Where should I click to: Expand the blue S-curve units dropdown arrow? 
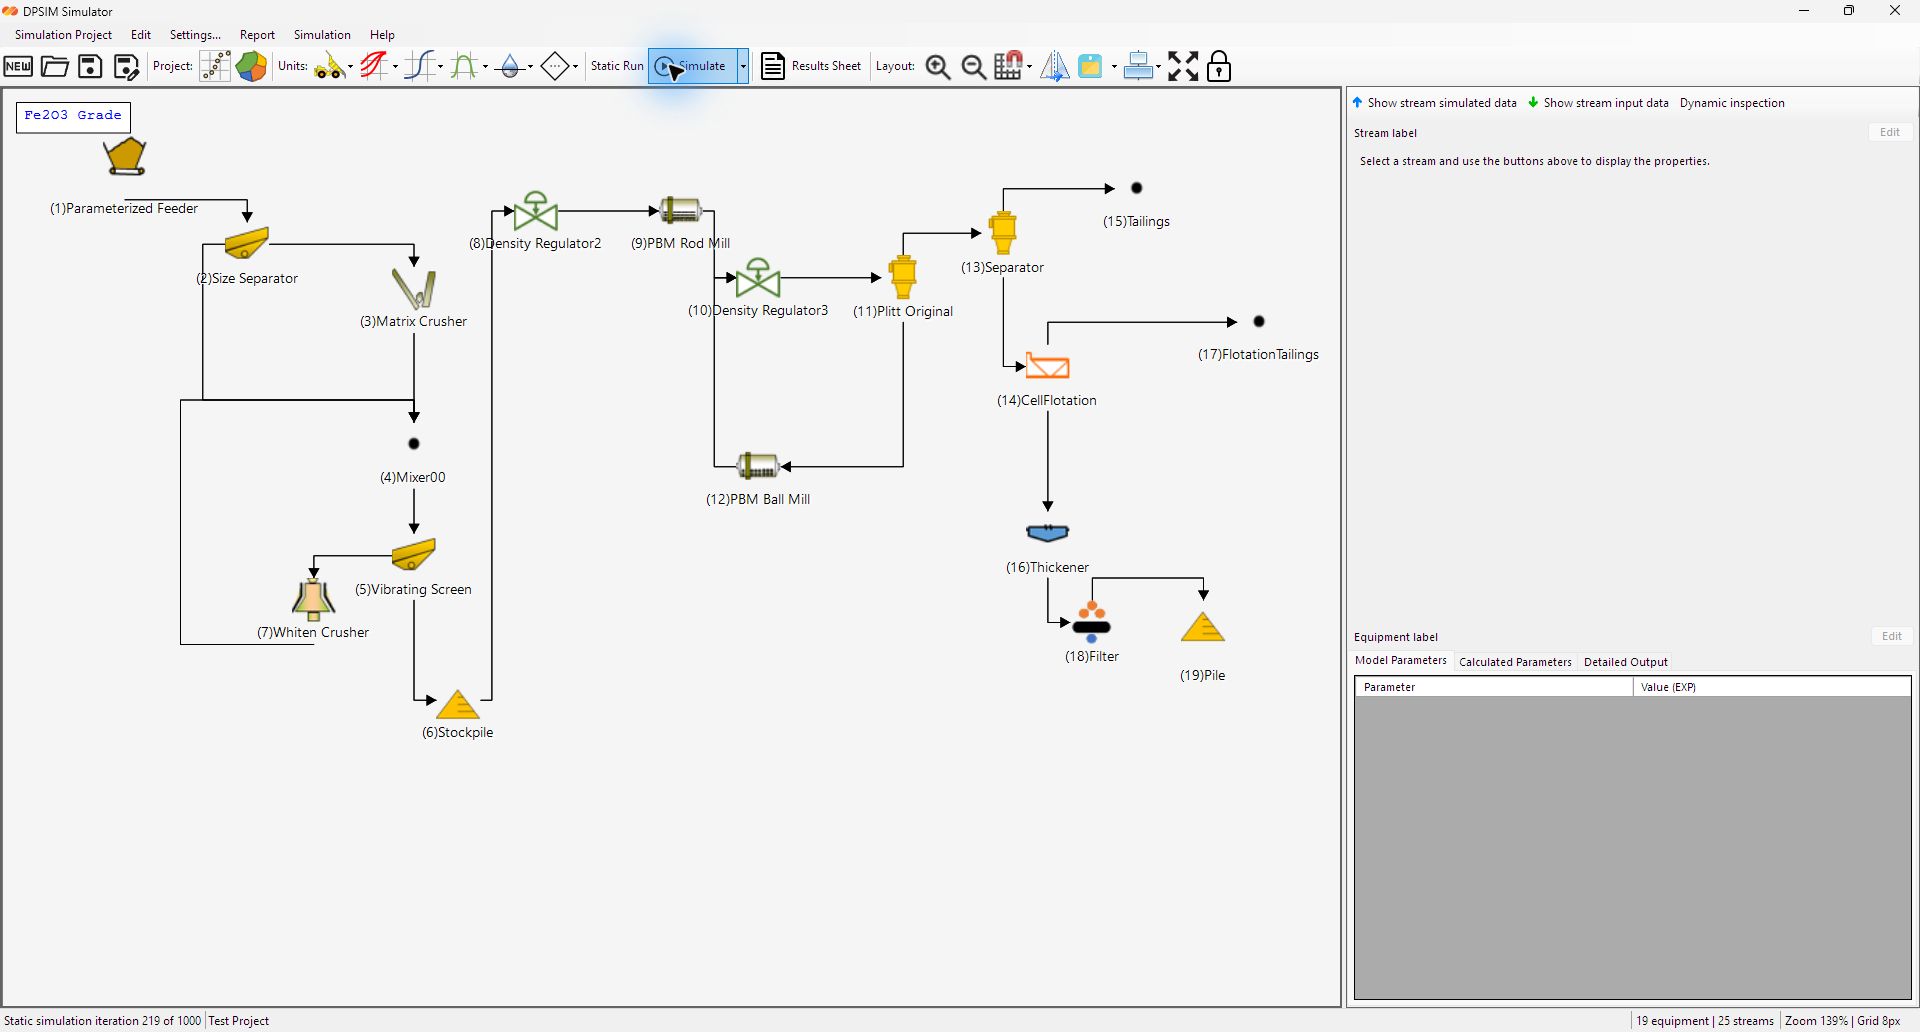tap(441, 67)
